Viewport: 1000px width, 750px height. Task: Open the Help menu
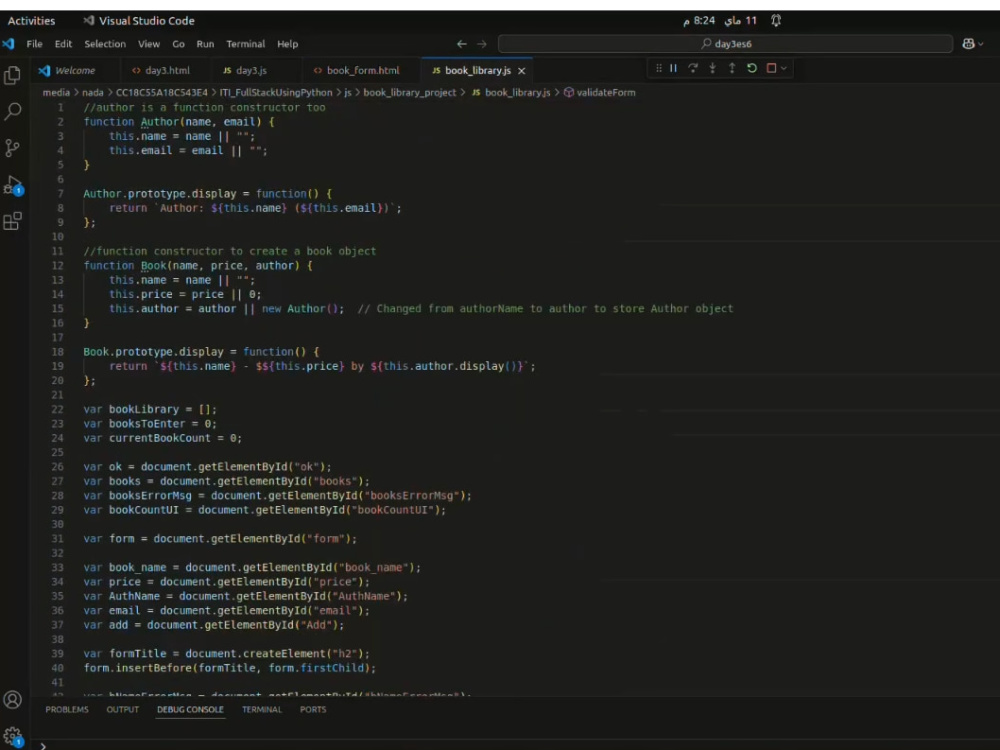(x=287, y=44)
